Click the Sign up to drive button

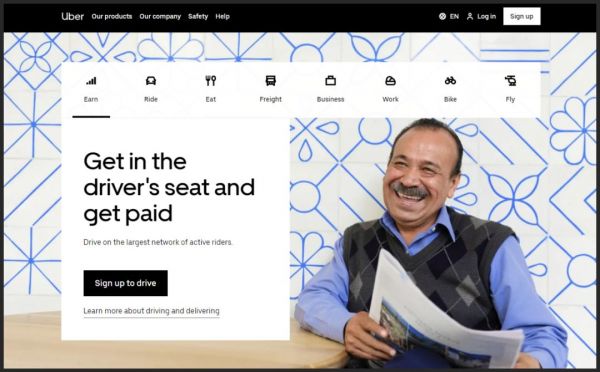coord(126,283)
